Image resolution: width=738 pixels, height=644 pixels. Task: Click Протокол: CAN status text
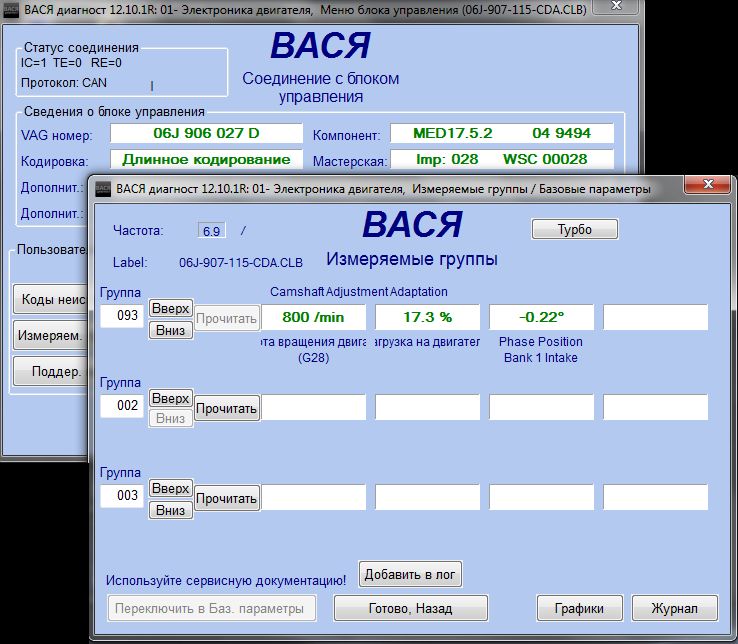[x=64, y=83]
